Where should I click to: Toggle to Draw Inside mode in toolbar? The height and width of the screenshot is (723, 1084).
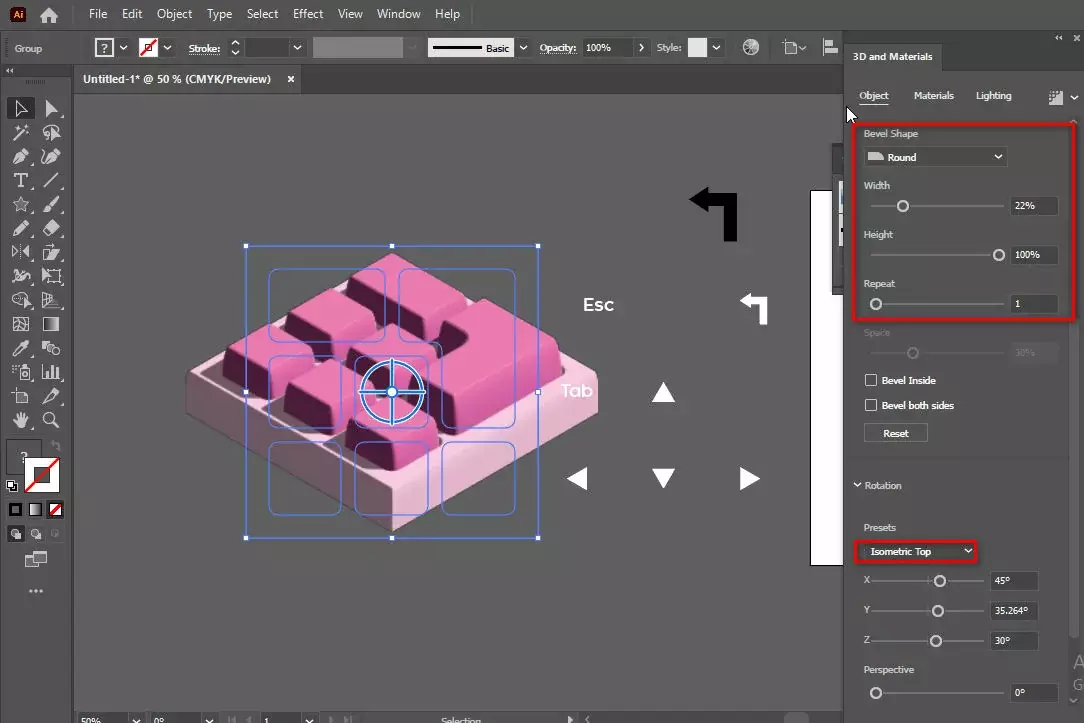pyautogui.click(x=56, y=534)
